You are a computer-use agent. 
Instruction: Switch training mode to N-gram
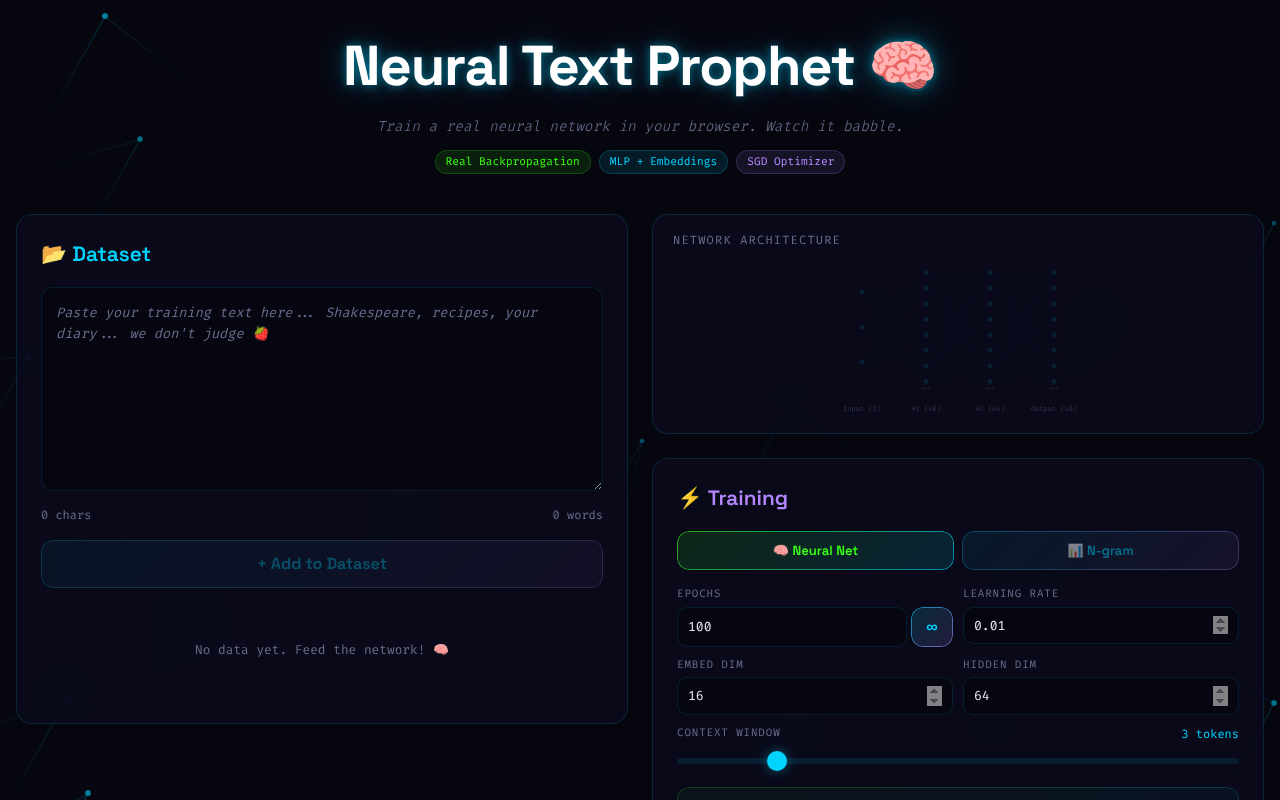click(x=1100, y=550)
